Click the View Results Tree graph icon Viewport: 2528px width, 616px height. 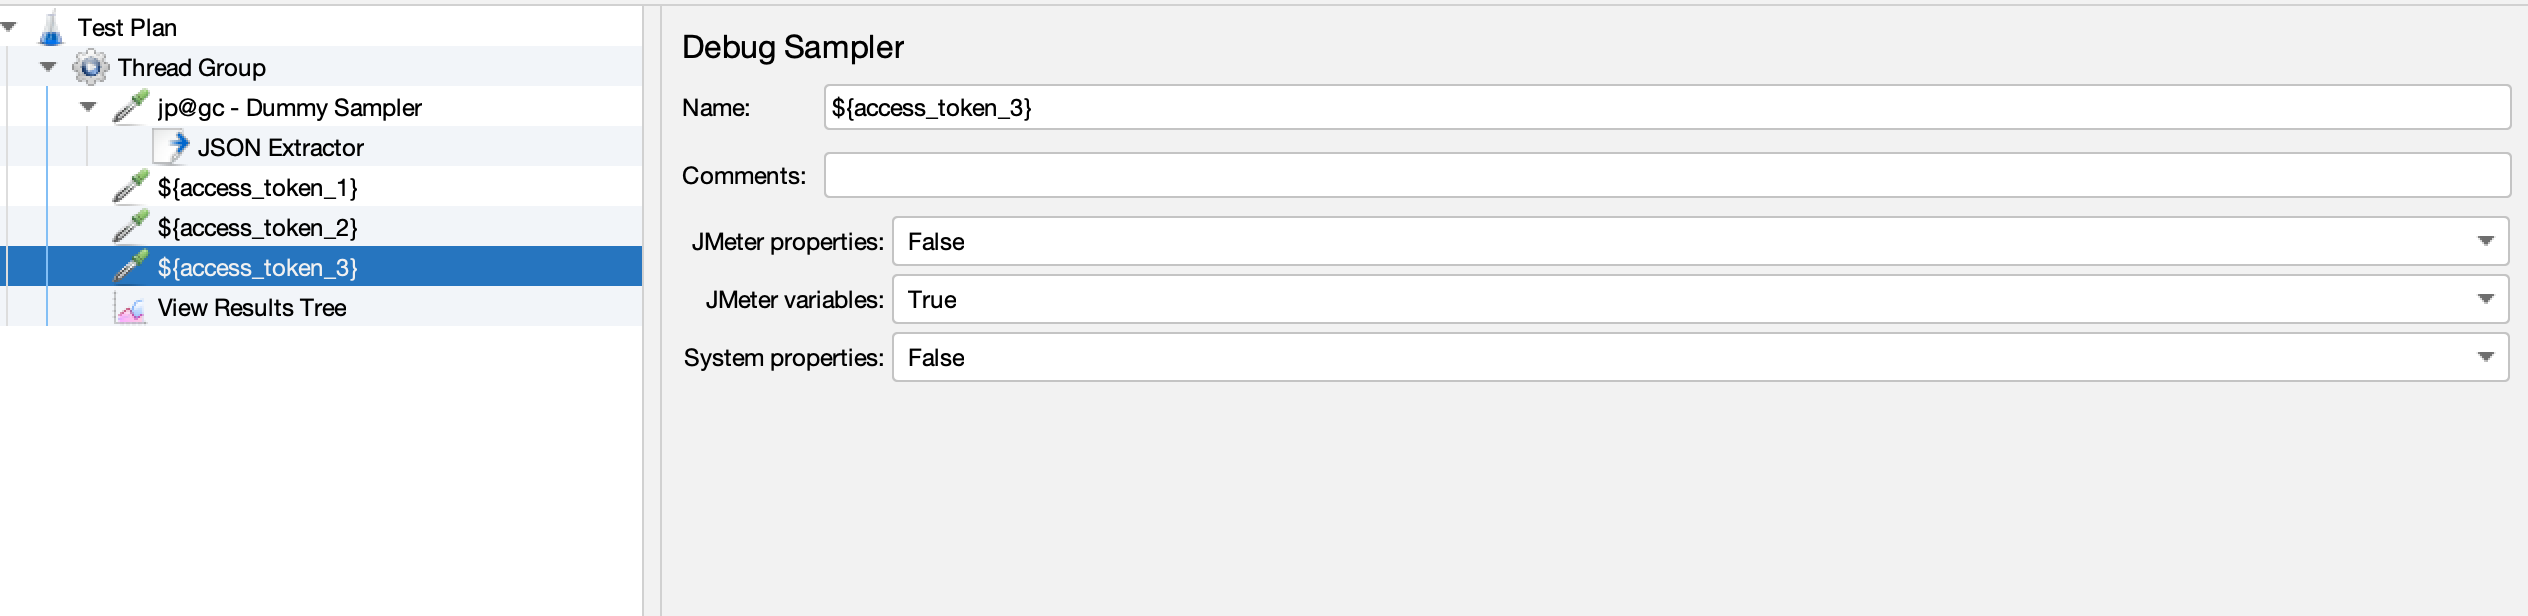click(x=130, y=308)
